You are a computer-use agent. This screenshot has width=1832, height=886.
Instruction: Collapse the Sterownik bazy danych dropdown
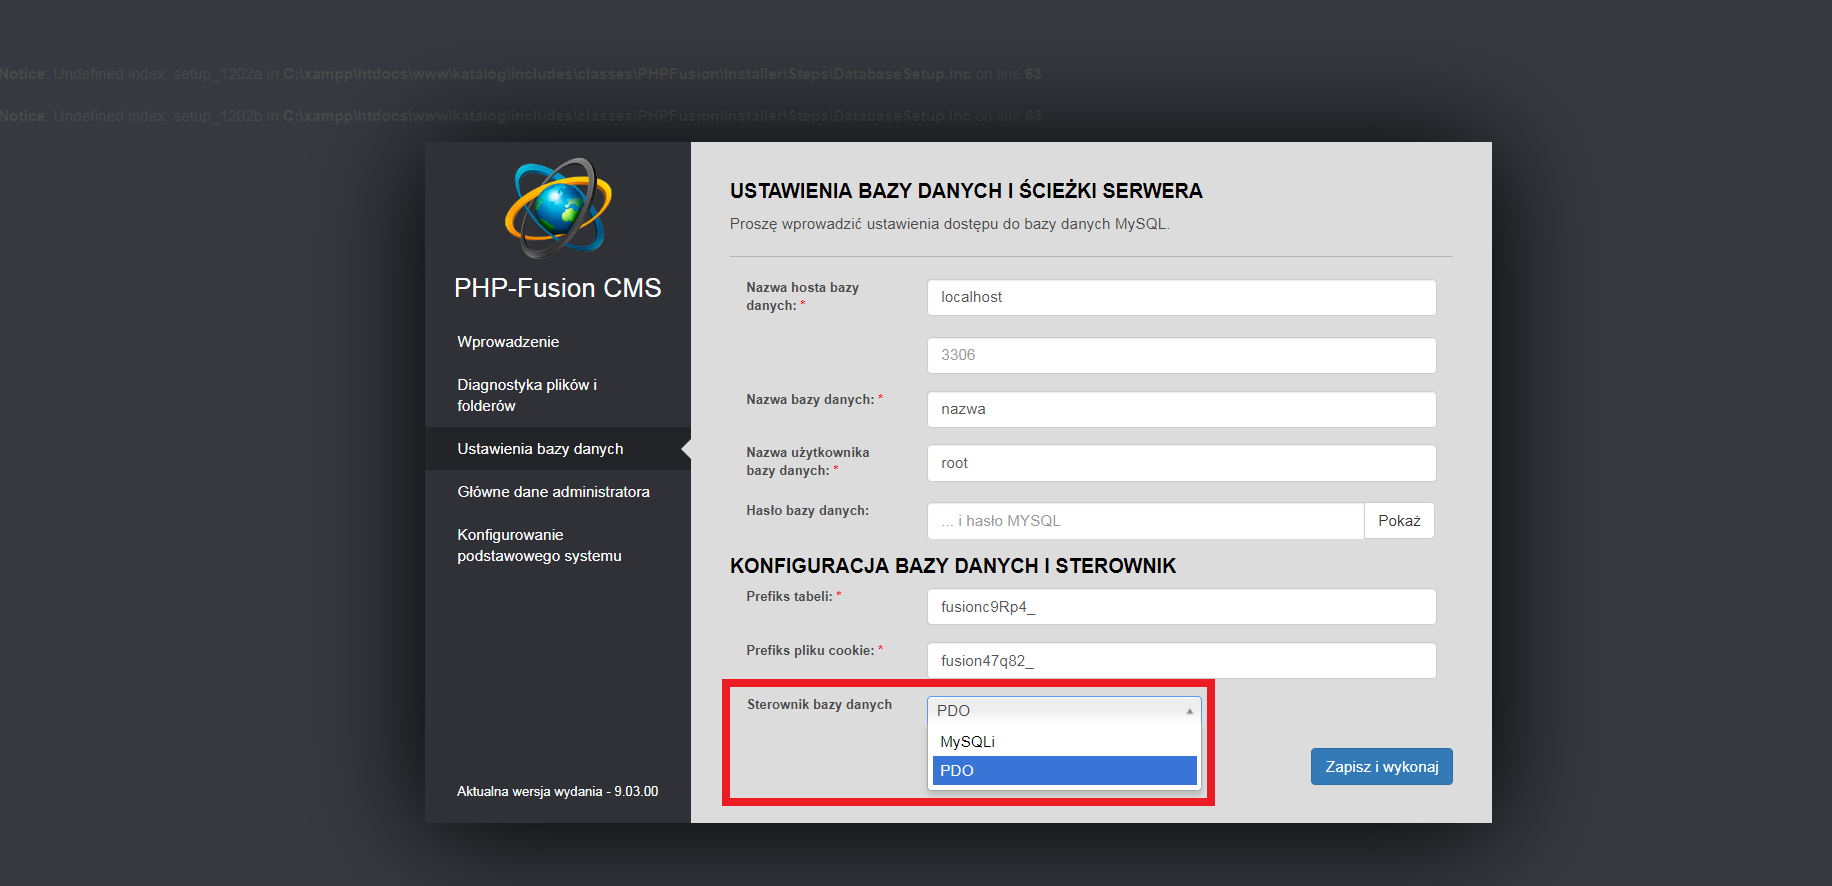[x=1064, y=710]
